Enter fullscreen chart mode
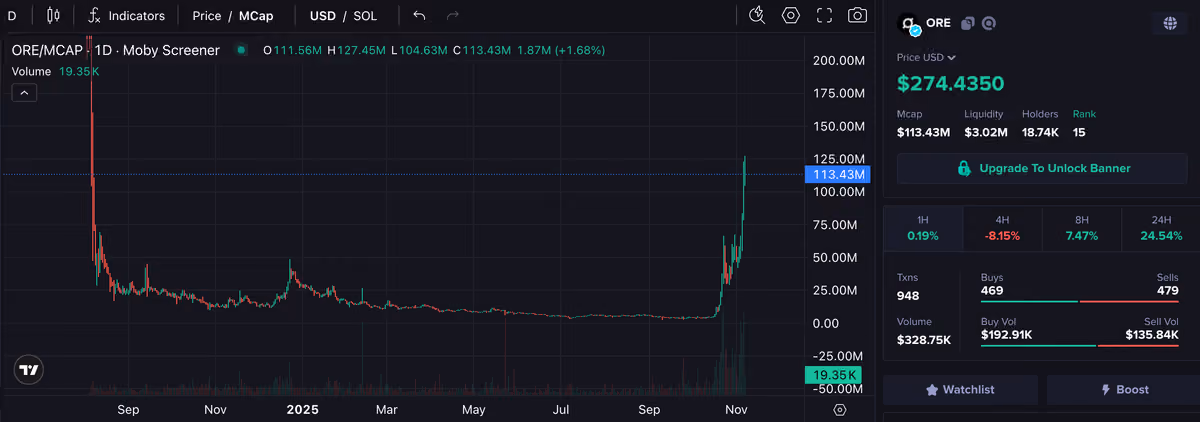 [825, 15]
